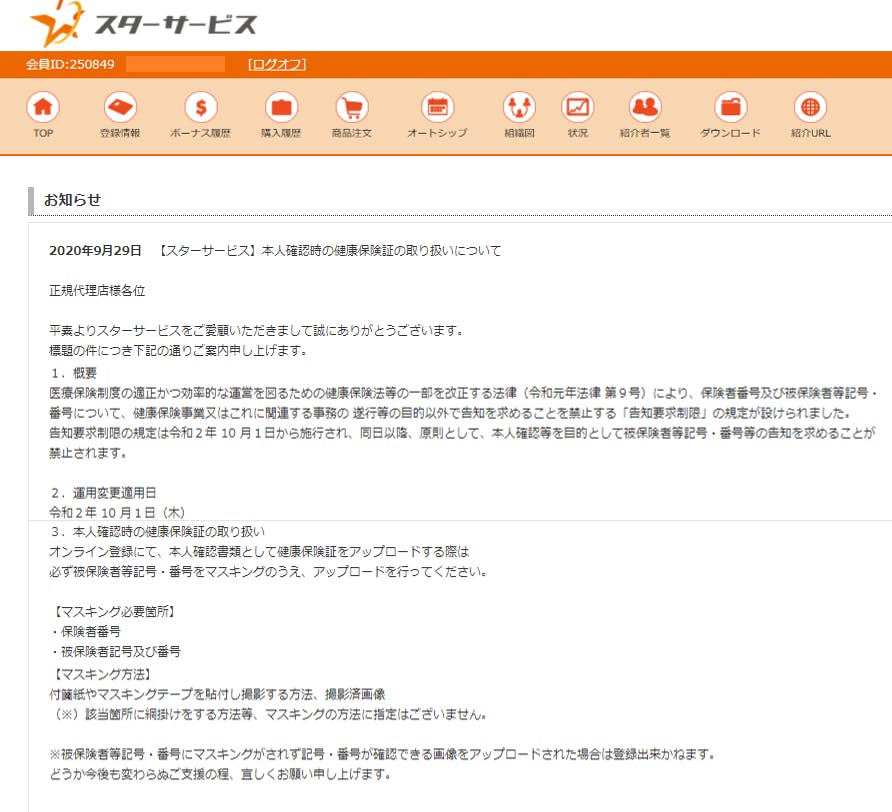Select the 状況 status graph icon

pyautogui.click(x=577, y=107)
